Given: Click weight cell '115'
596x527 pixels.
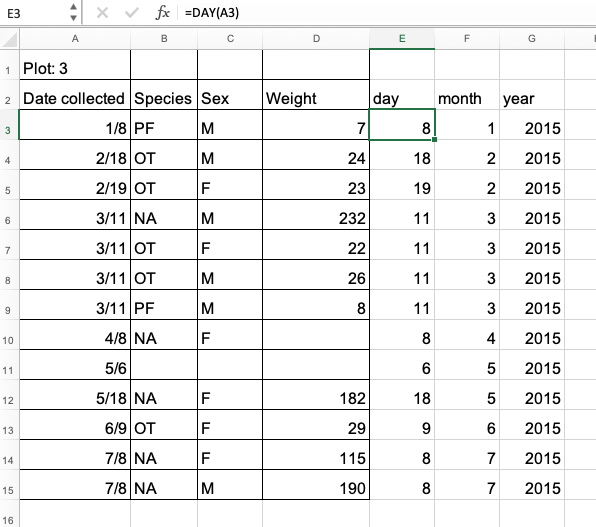Looking at the screenshot, I should (316, 455).
